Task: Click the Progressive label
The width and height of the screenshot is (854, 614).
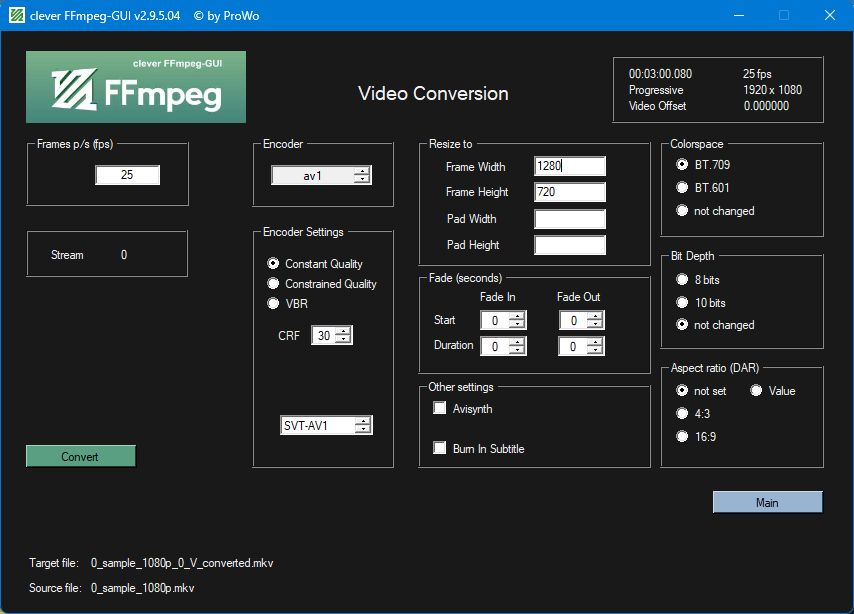Action: point(656,90)
